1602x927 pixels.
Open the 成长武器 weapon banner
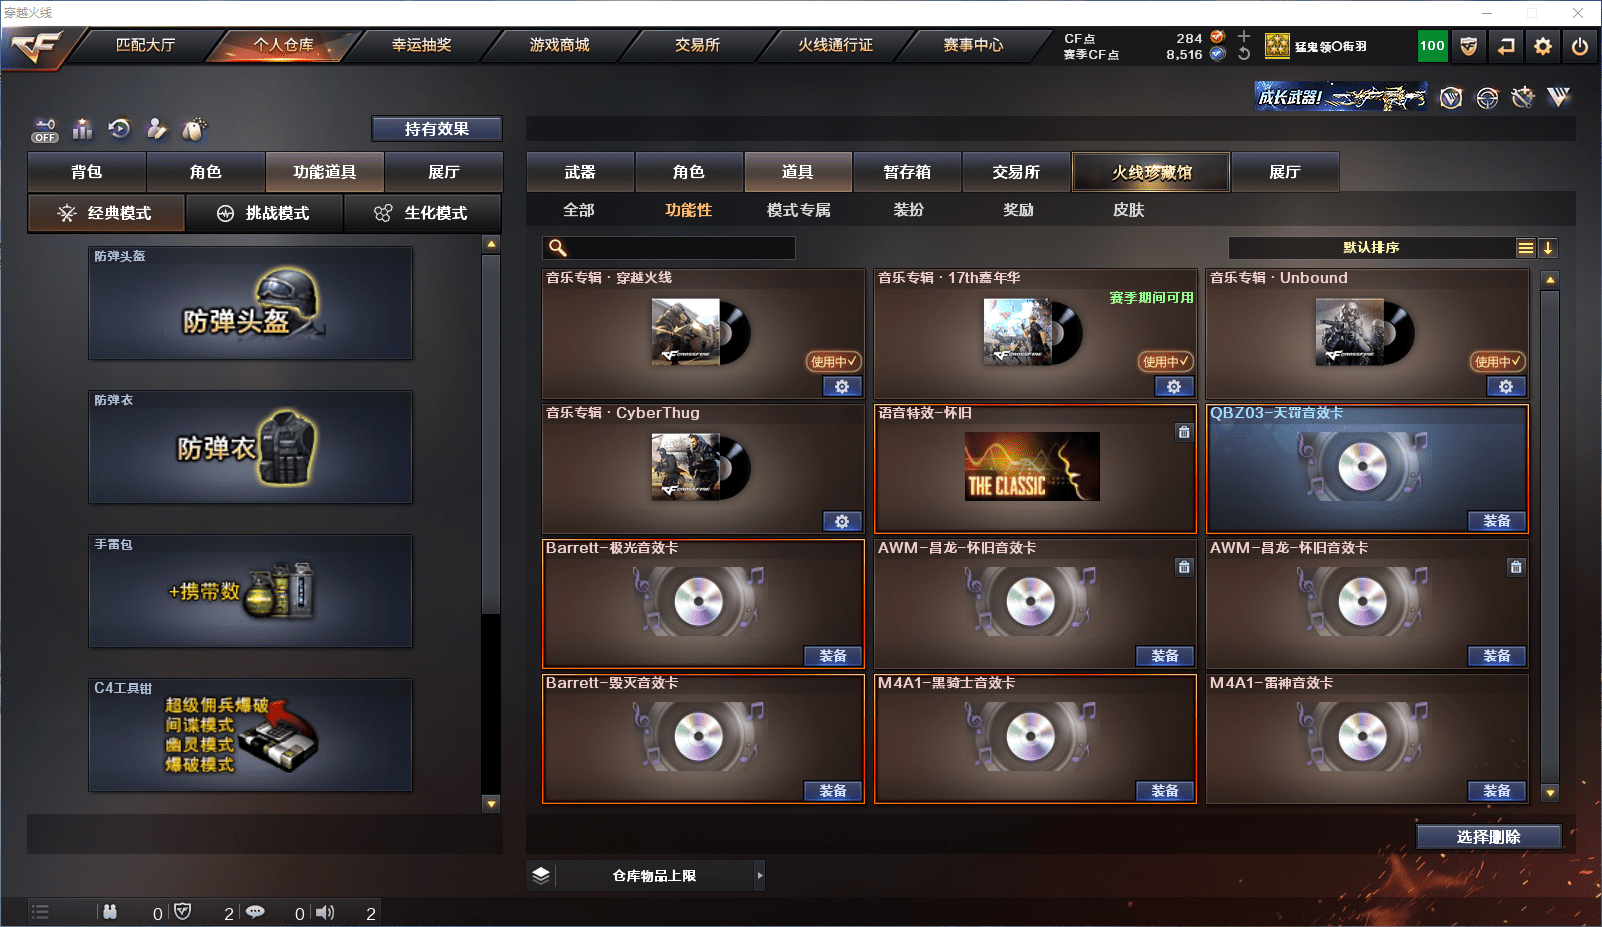[1341, 97]
